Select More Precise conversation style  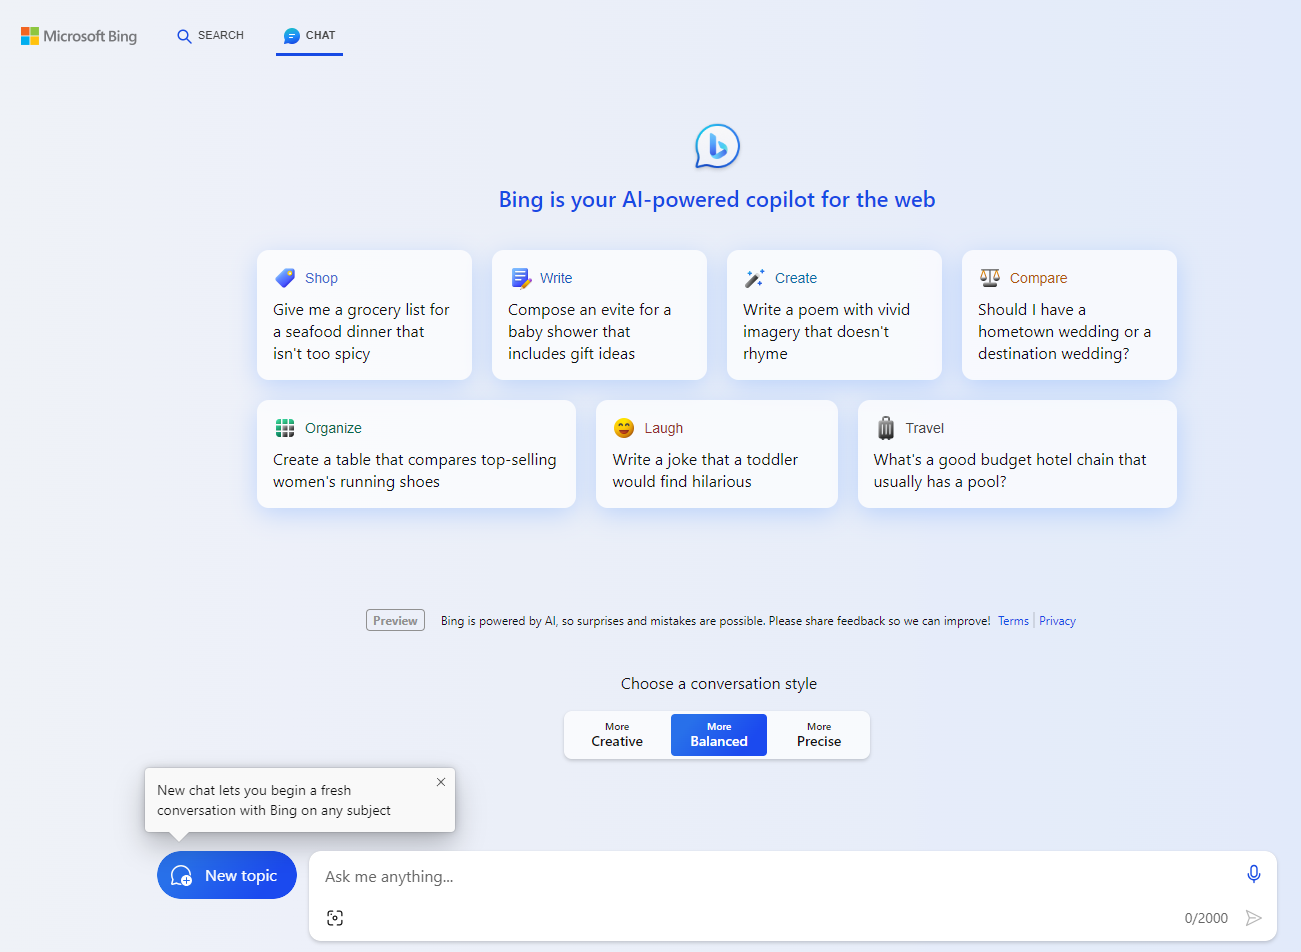[x=819, y=735]
